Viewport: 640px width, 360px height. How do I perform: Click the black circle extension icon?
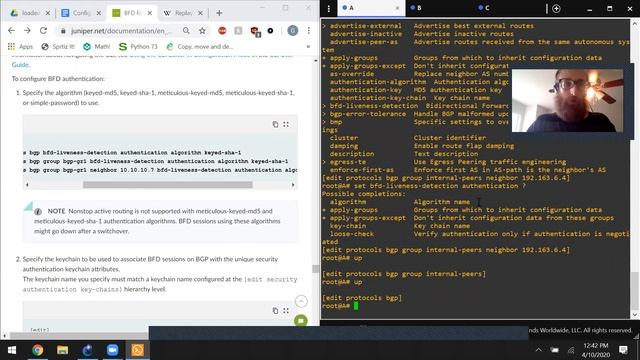270,31
